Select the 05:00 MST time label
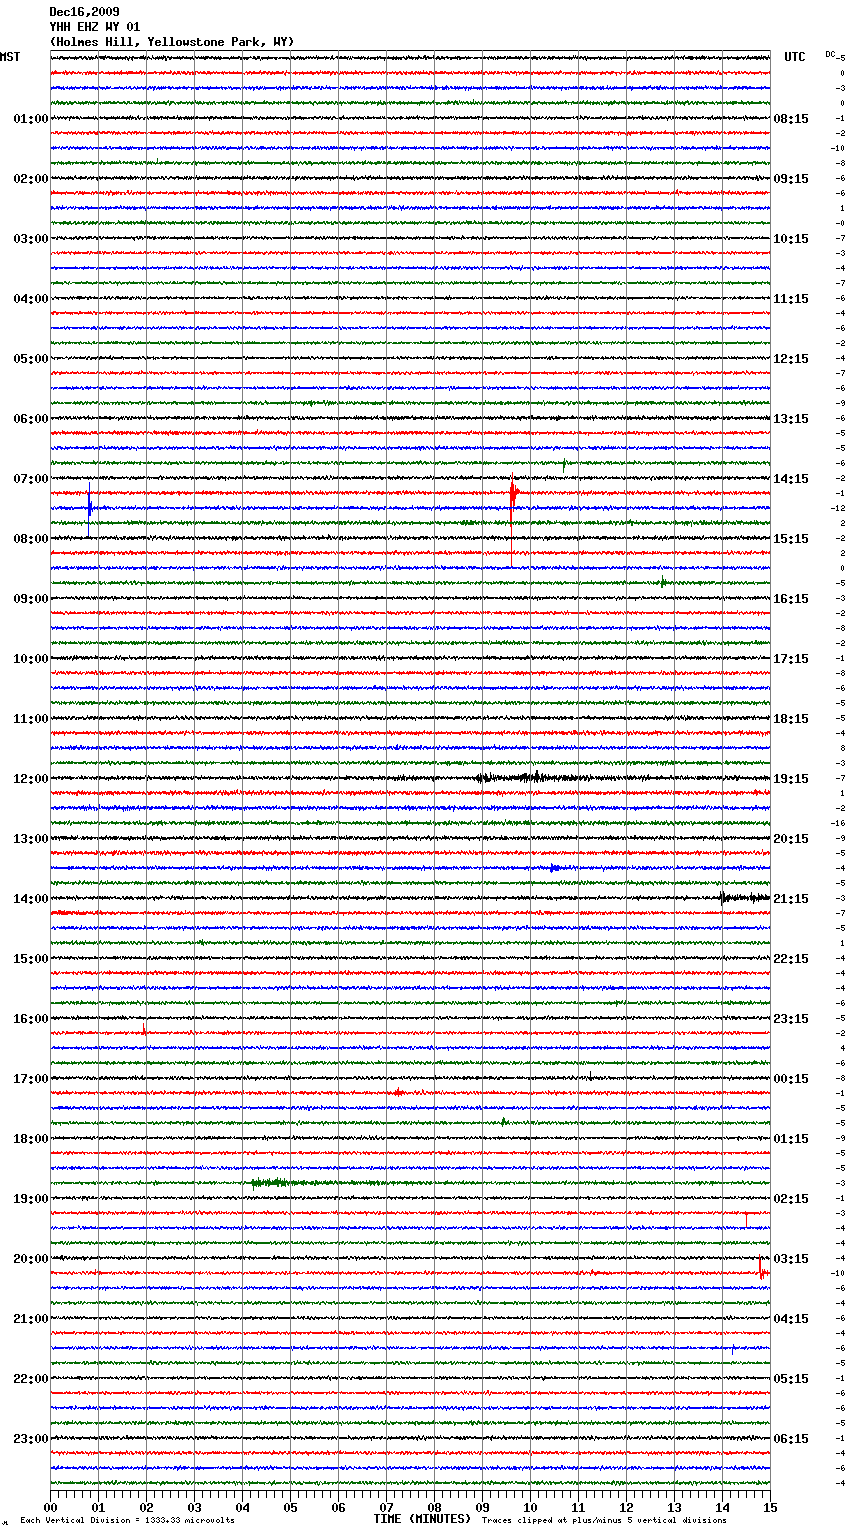The width and height of the screenshot is (850, 1534). click(x=31, y=359)
